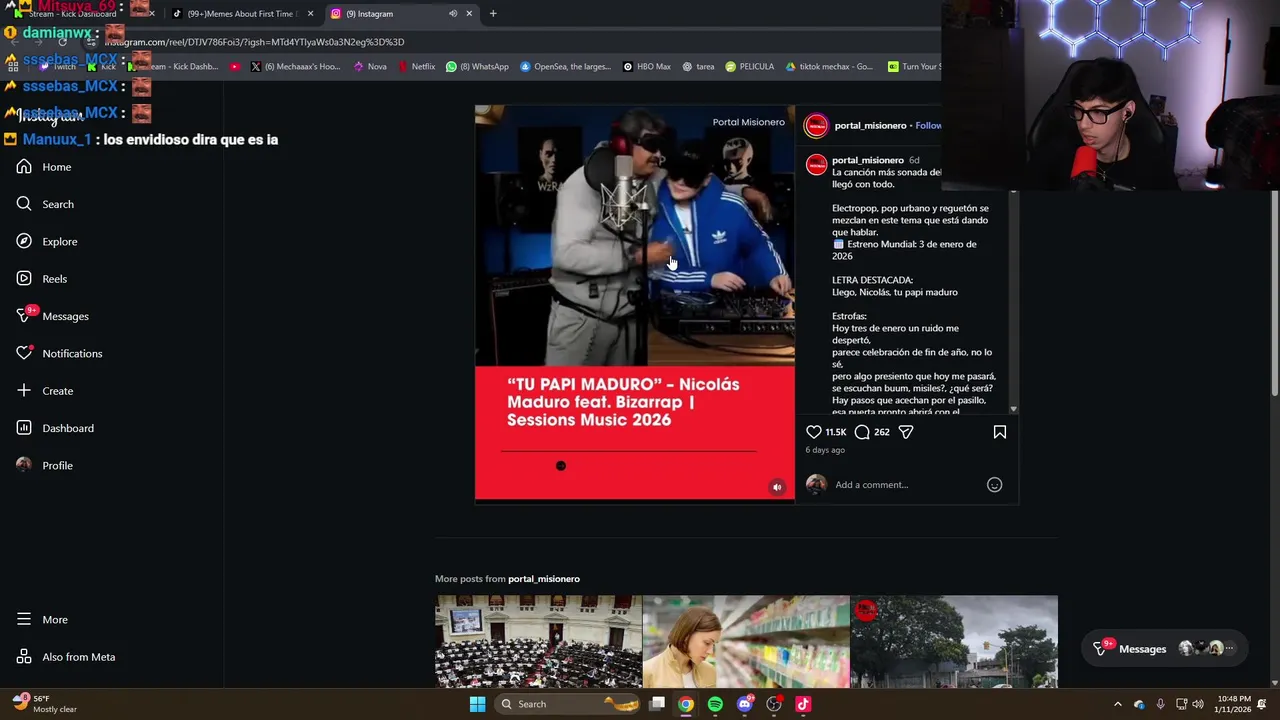1280x720 pixels.
Task: Open the Mechaaax's X bookmark
Action: (x=295, y=67)
